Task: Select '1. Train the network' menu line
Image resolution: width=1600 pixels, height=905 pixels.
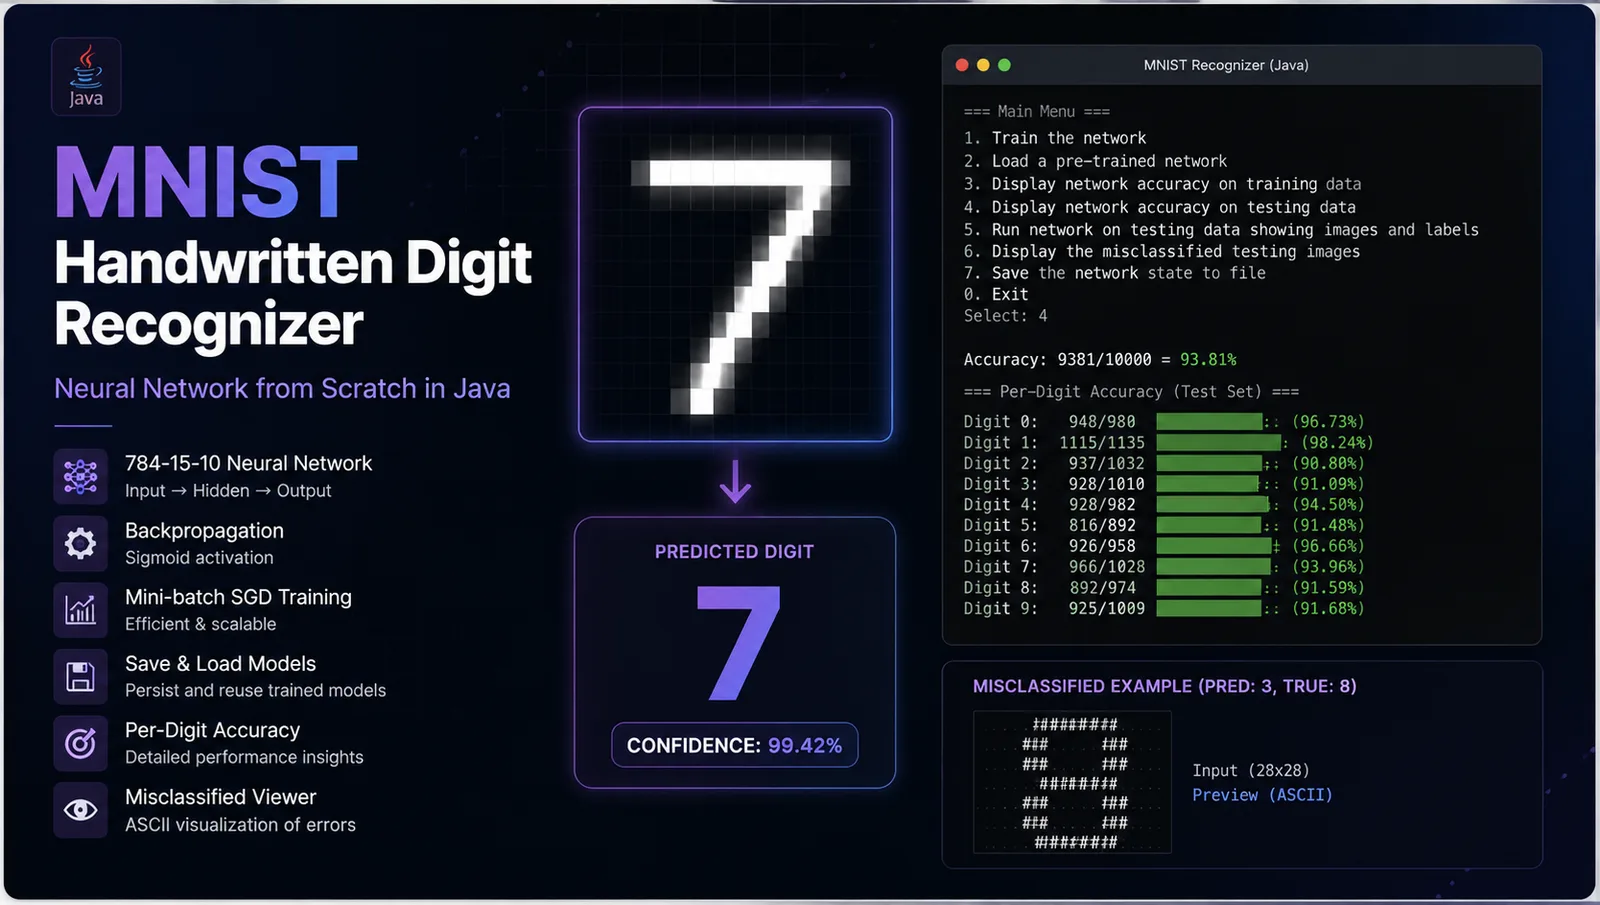Action: (x=1055, y=138)
